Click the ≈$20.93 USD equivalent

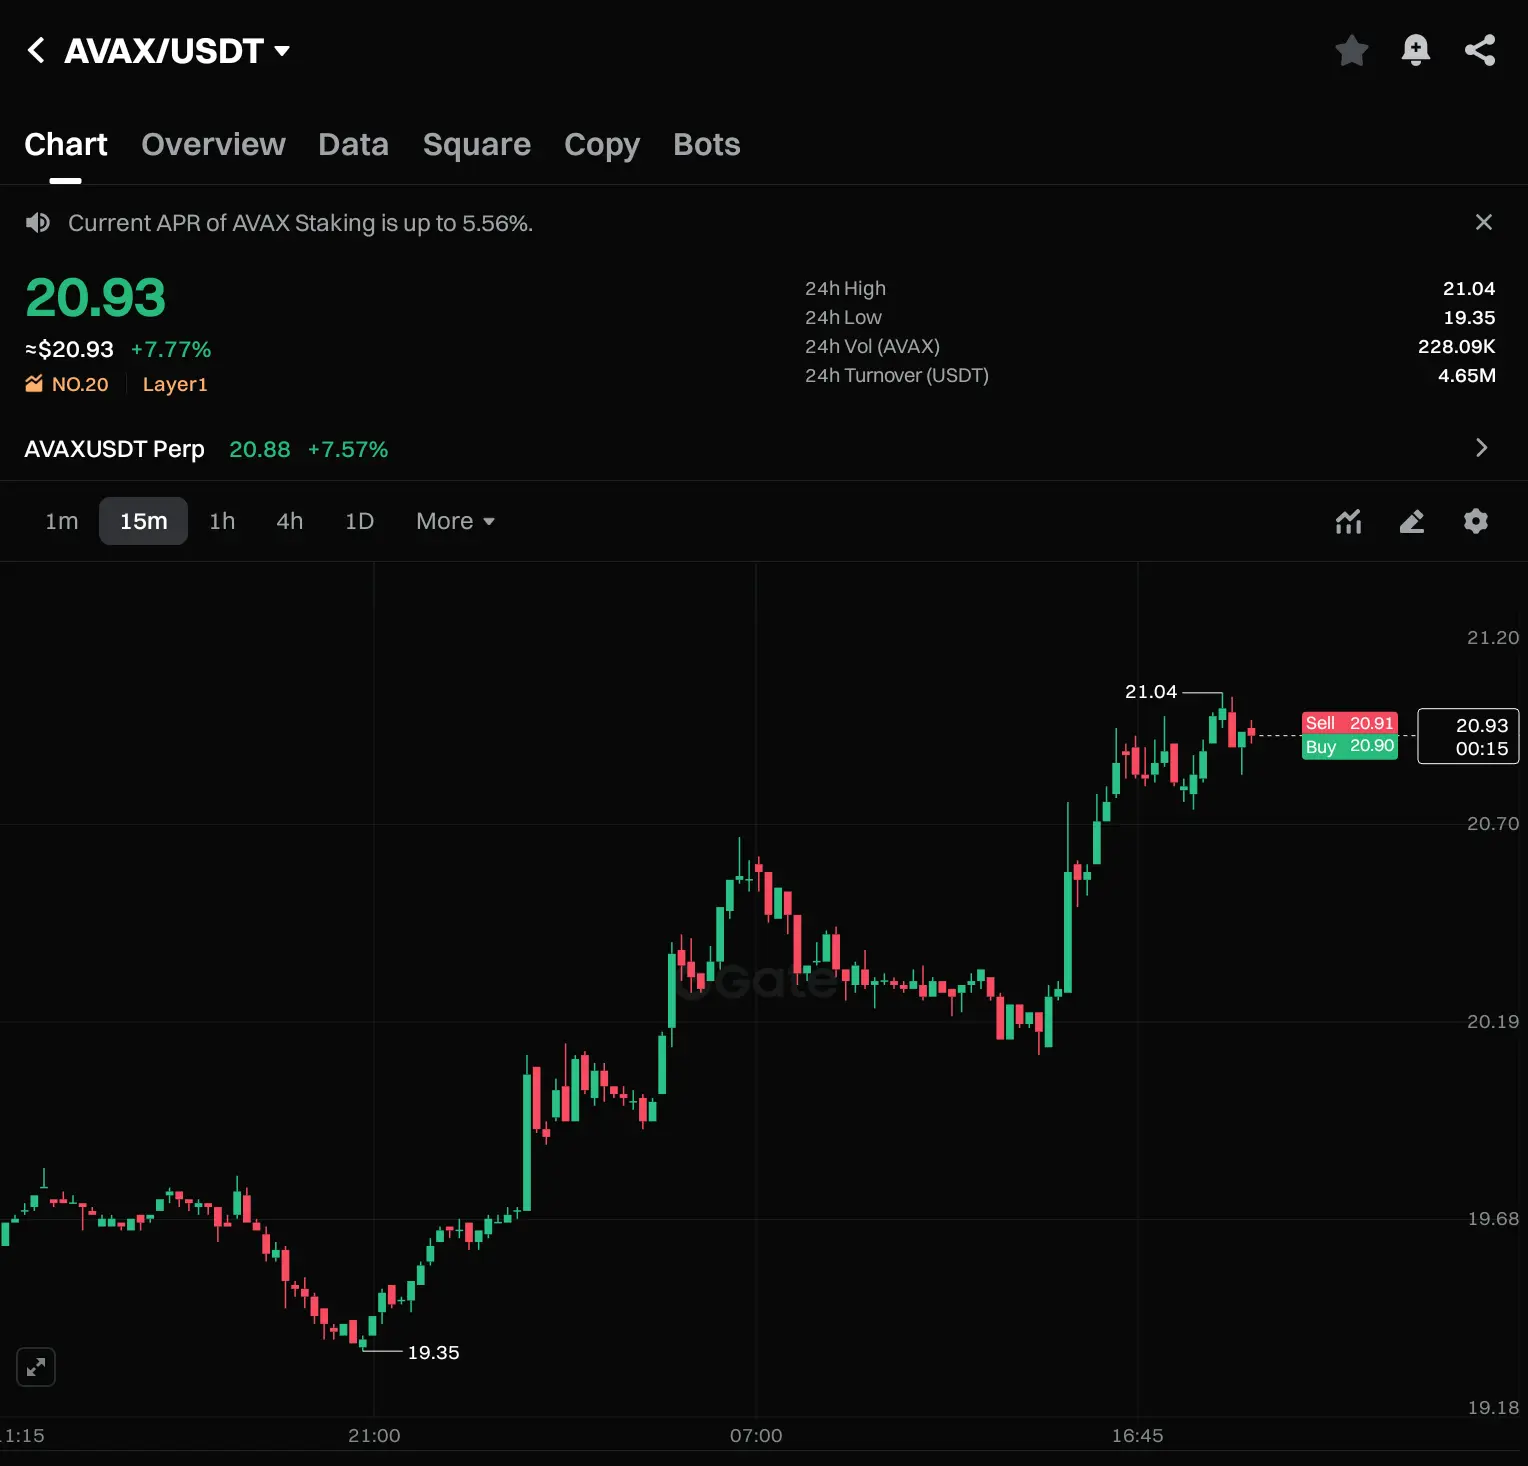point(69,349)
